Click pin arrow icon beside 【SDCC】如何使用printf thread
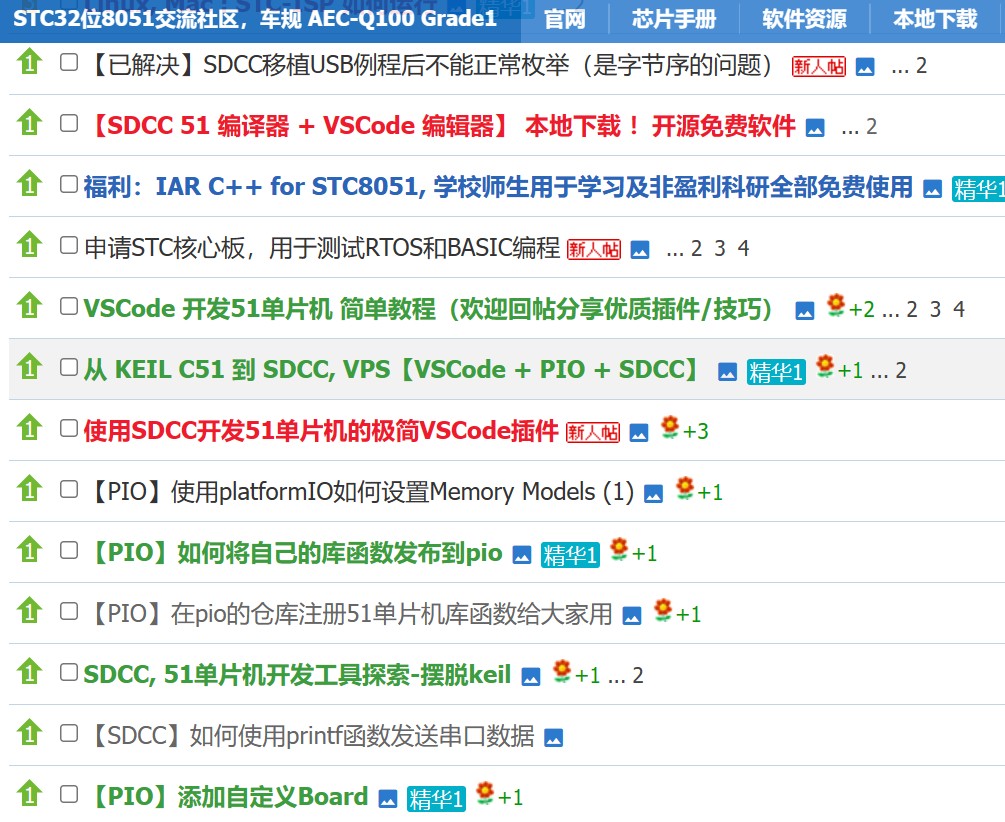 coord(29,733)
